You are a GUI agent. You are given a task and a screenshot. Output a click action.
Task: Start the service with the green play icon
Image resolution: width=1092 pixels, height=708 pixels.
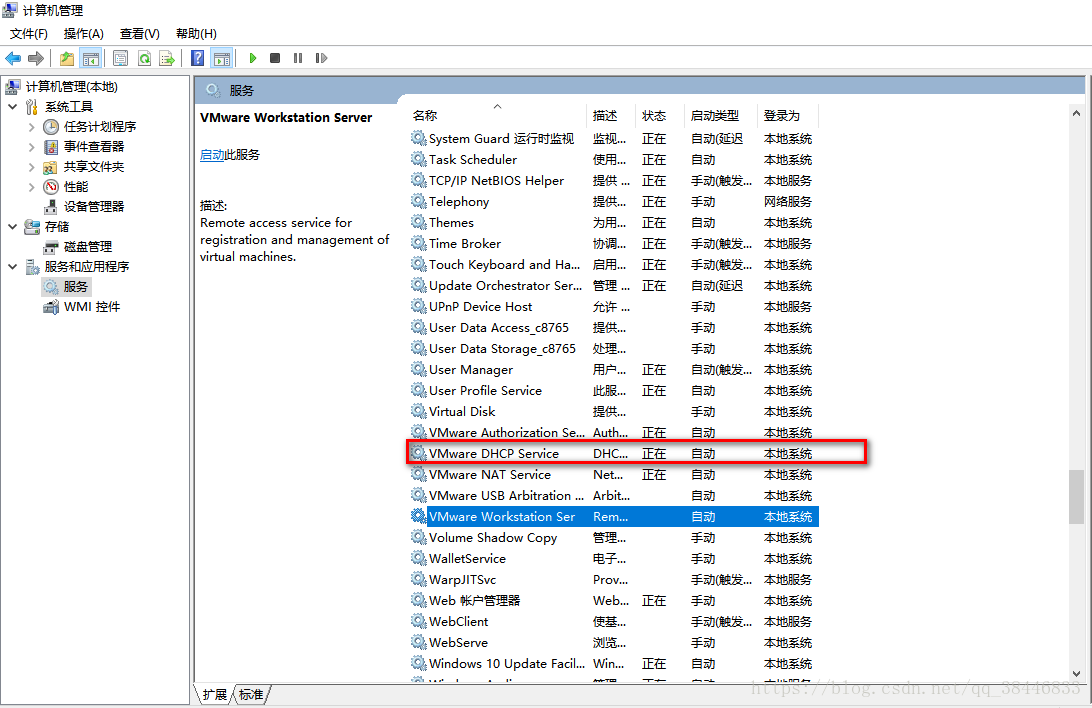tap(253, 58)
